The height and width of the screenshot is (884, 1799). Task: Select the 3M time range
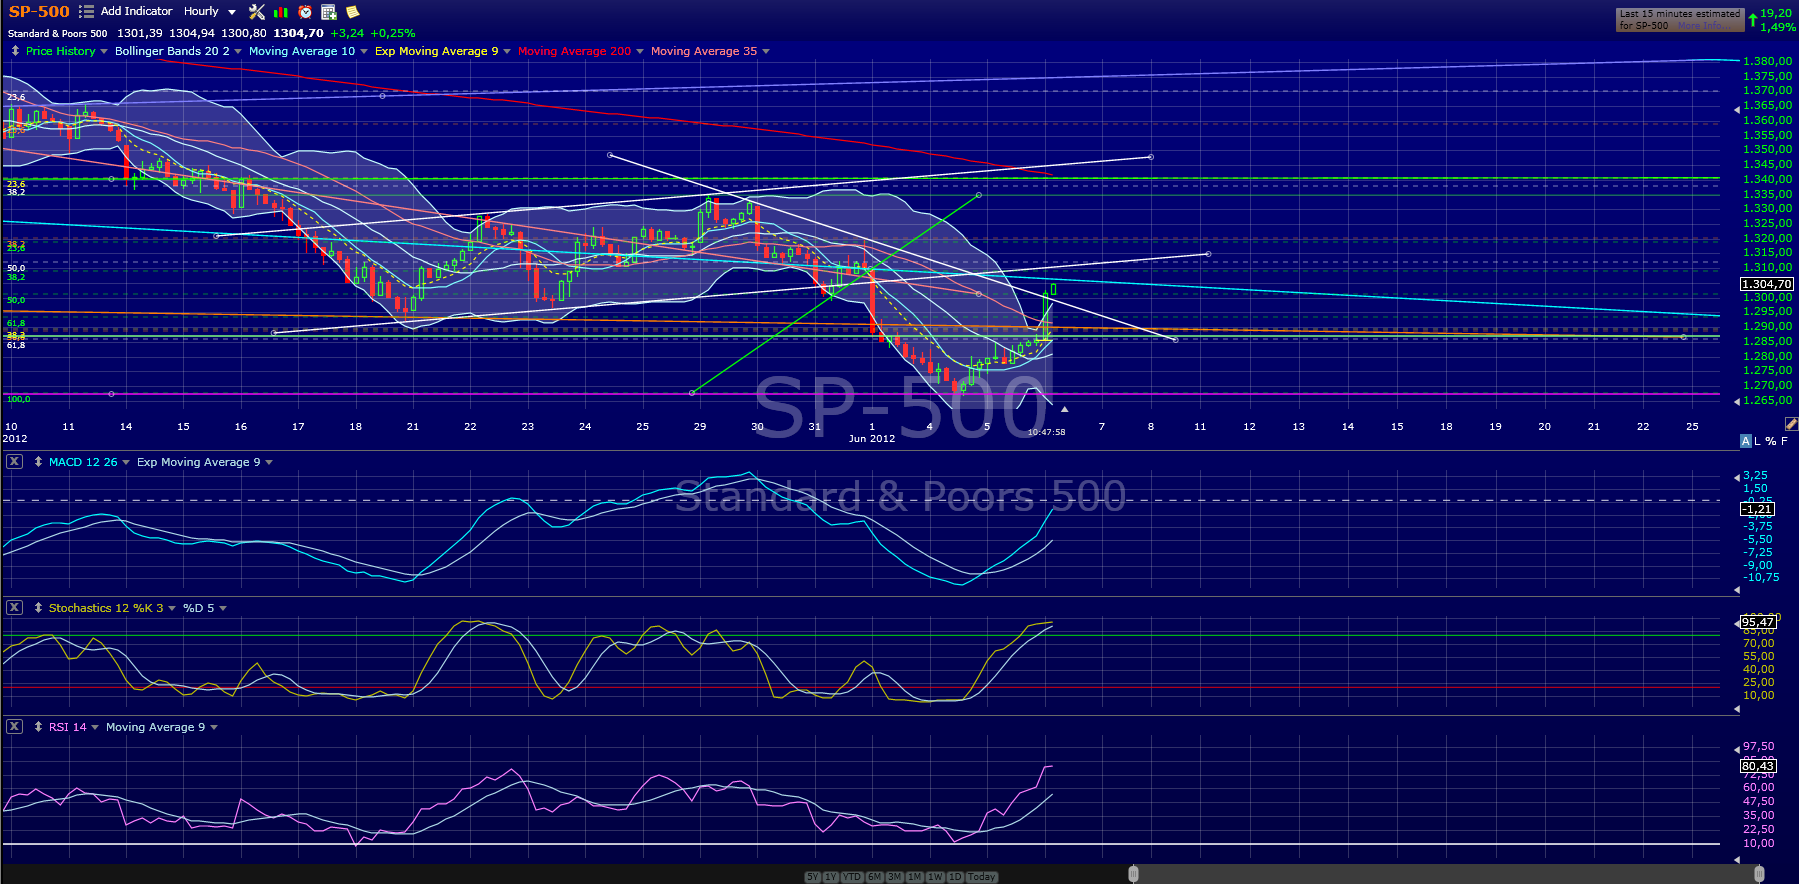click(x=895, y=877)
